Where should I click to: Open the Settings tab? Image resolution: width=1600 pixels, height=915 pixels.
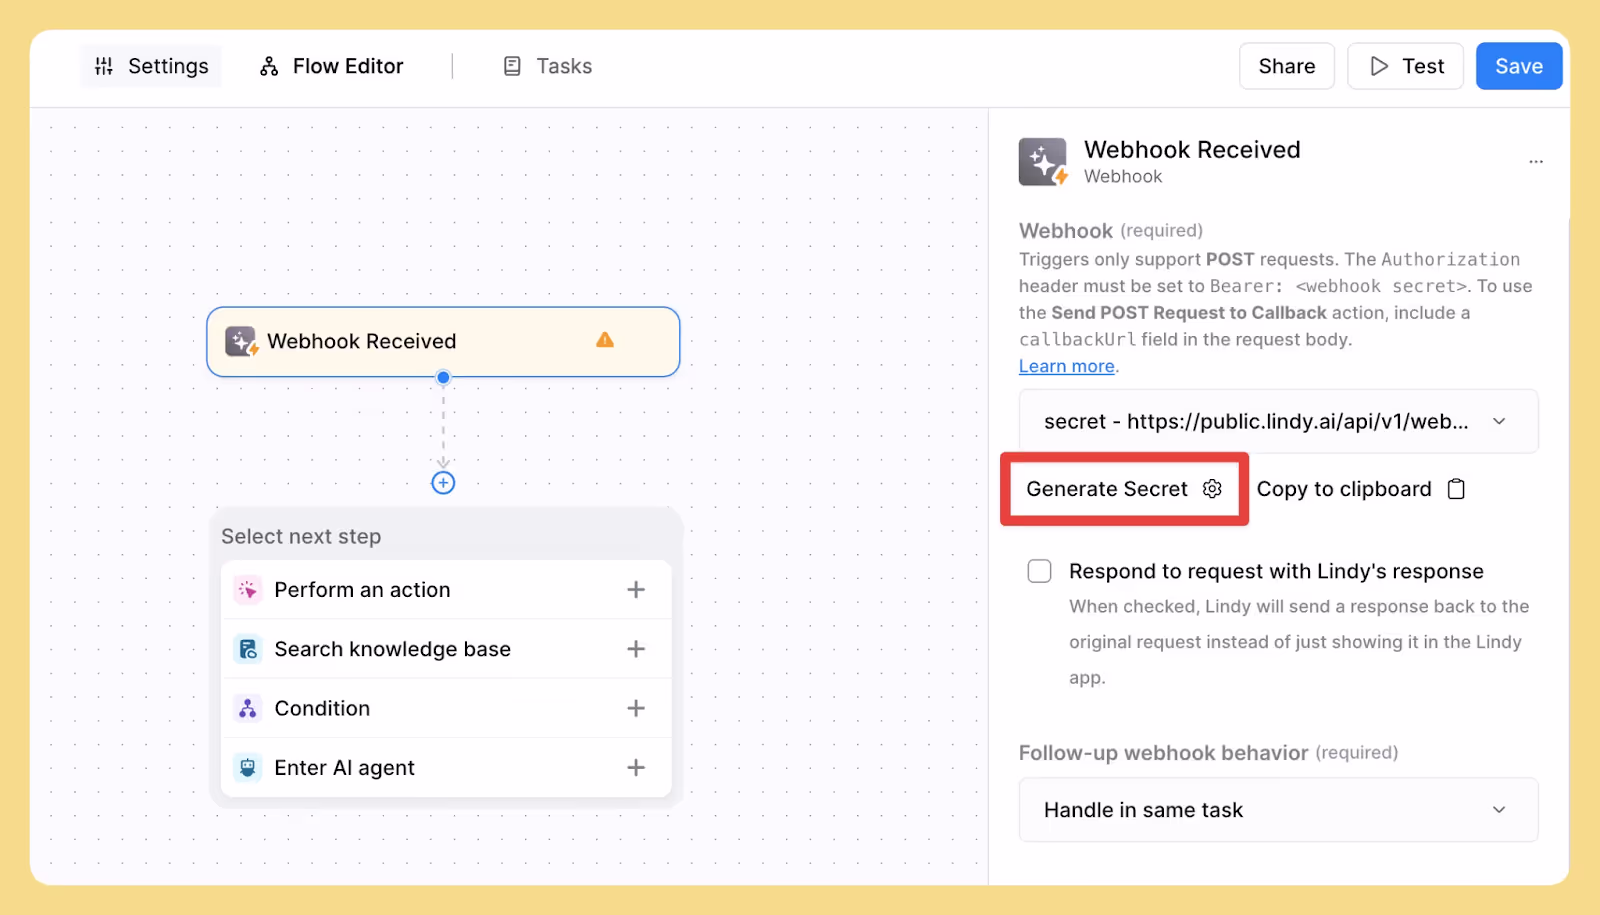(151, 66)
